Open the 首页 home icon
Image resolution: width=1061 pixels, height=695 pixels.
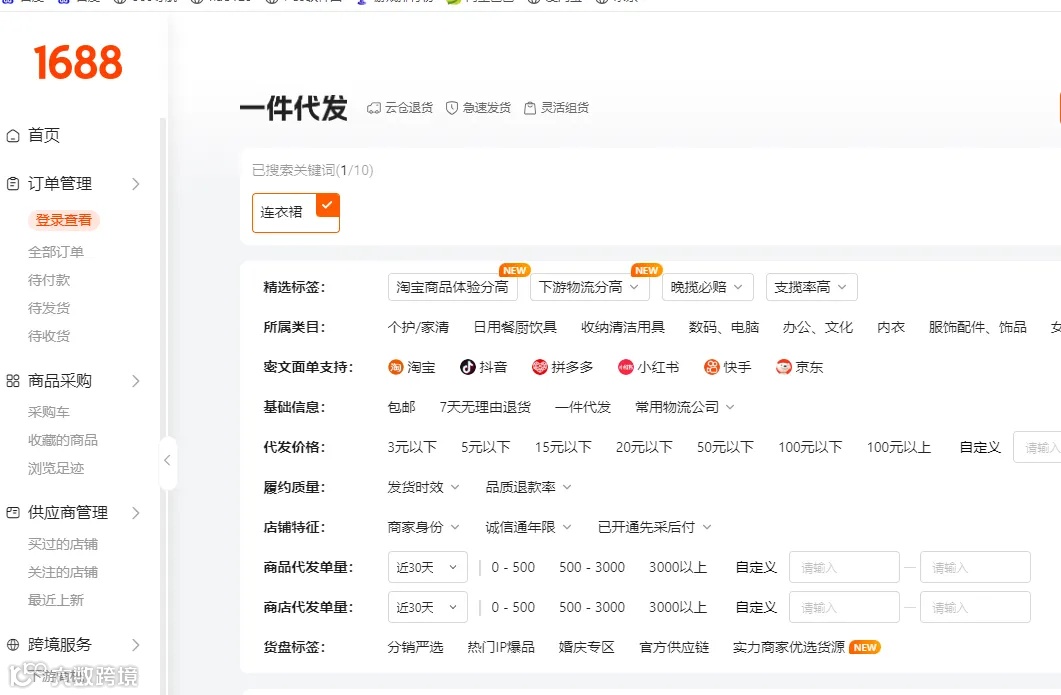[x=13, y=136]
